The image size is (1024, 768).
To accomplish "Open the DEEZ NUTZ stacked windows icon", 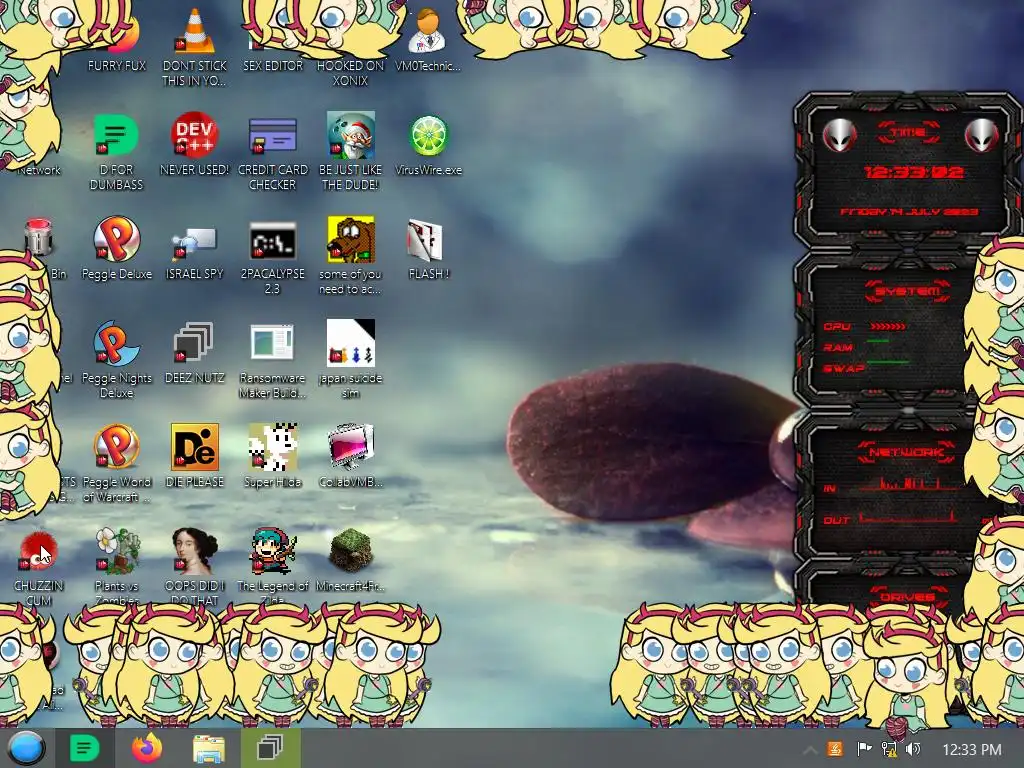I will (195, 344).
